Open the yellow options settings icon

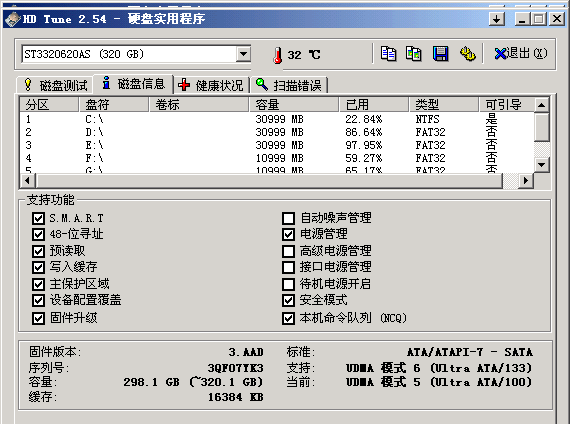(x=467, y=54)
